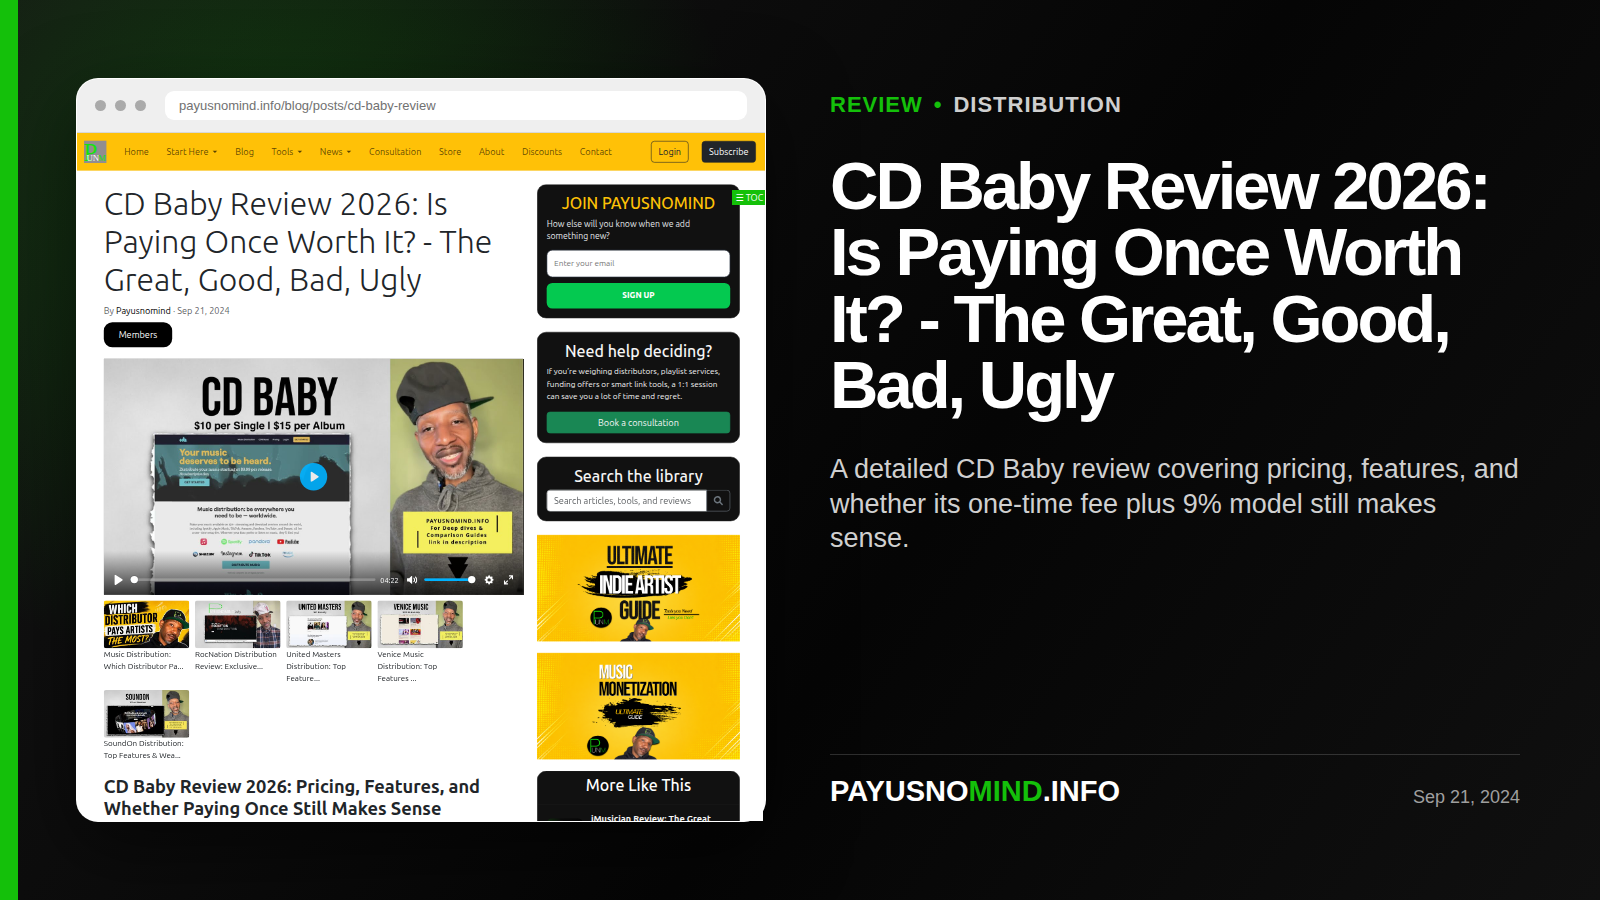
Task: Open Ultimate Indie Artist Guide banner
Action: [x=638, y=588]
